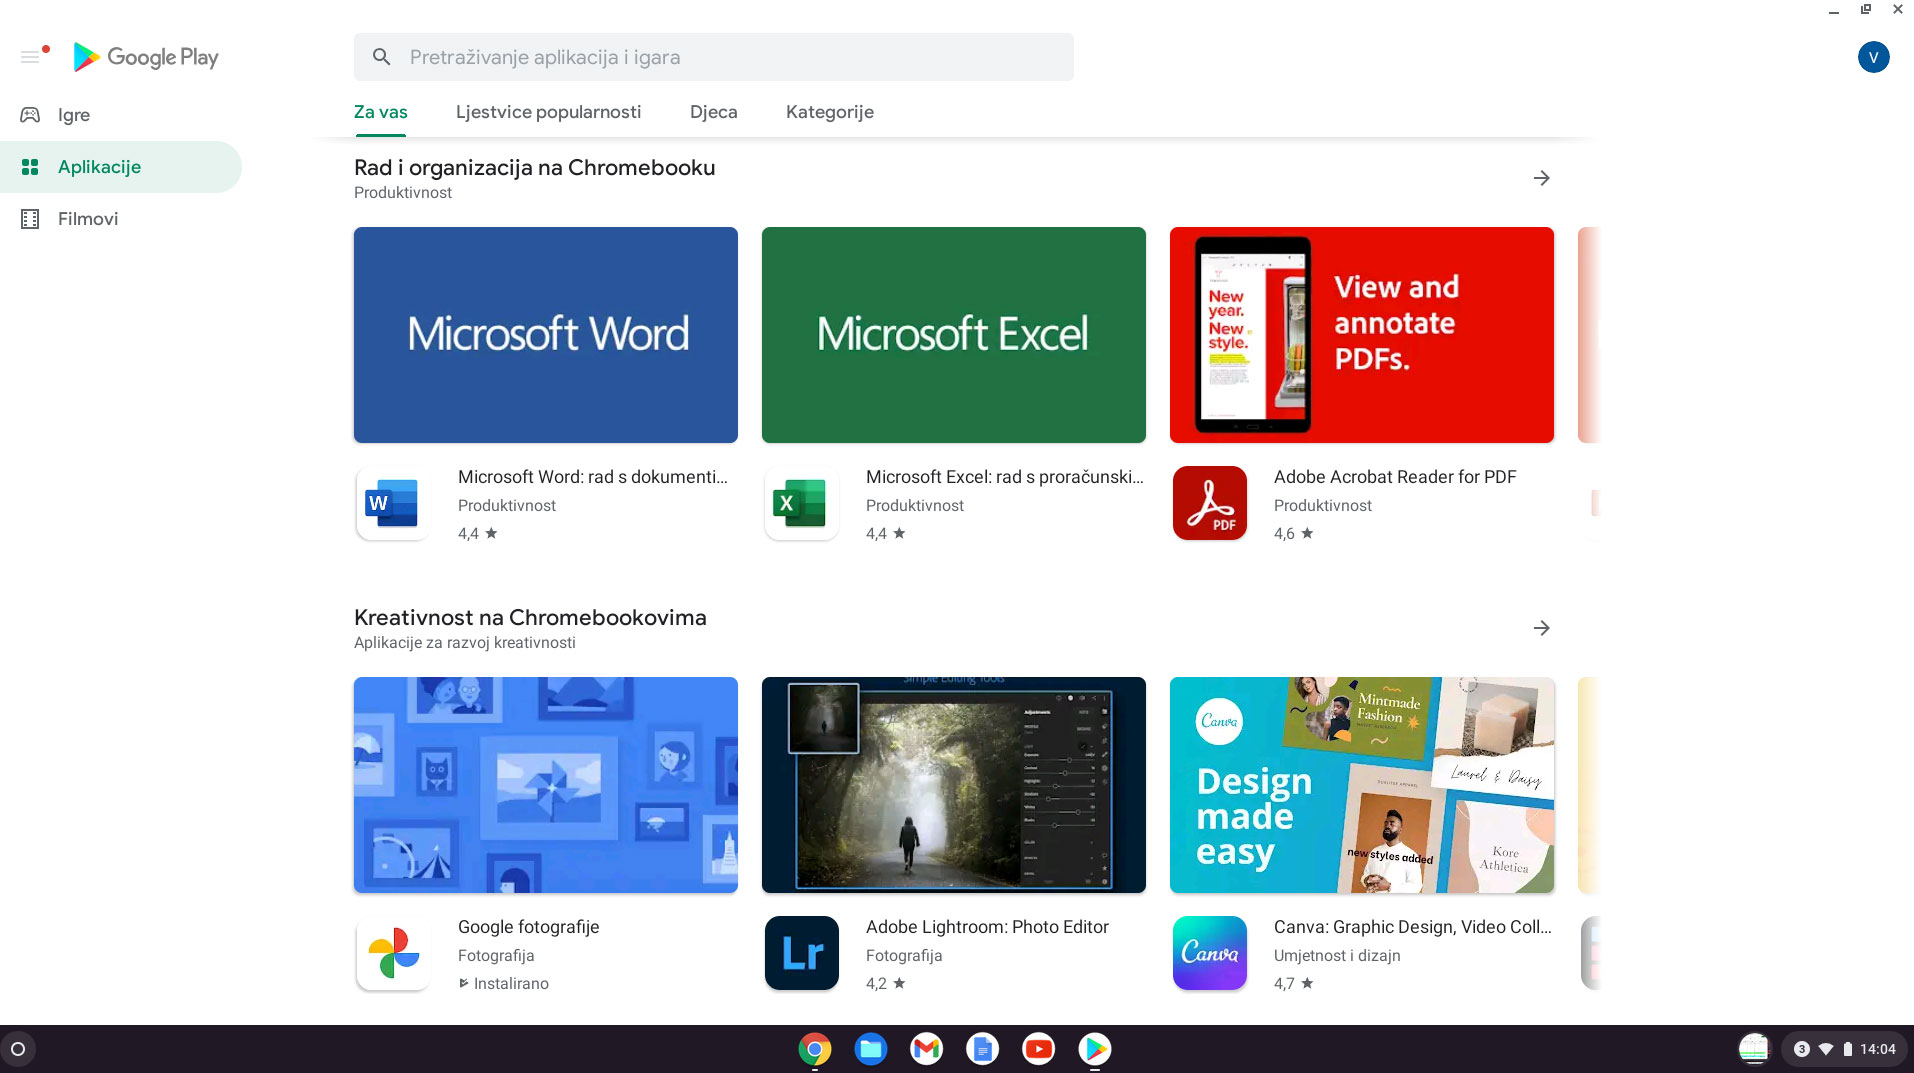The image size is (1914, 1073).
Task: Open the Files app in shelf
Action: point(871,1049)
